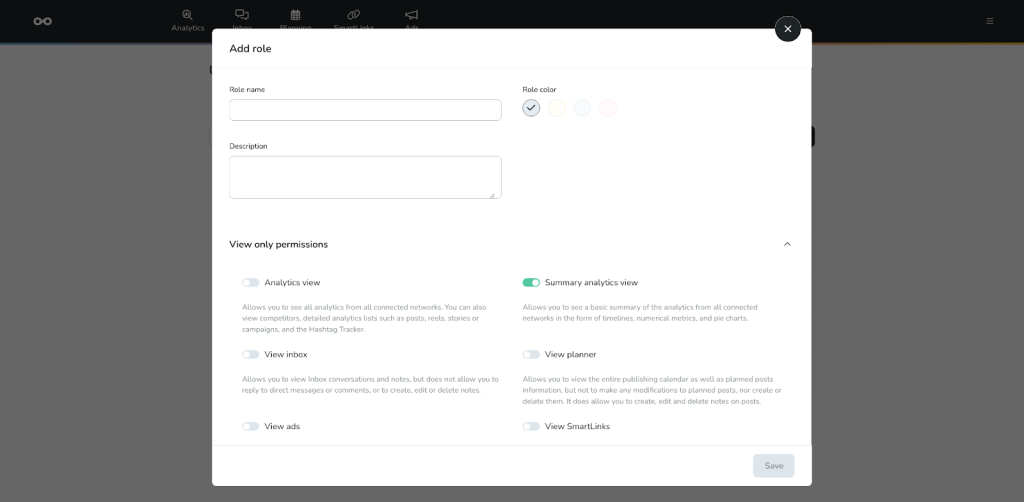This screenshot has width=1024, height=502.
Task: Select the pale yellow role color swatch
Action: click(557, 108)
